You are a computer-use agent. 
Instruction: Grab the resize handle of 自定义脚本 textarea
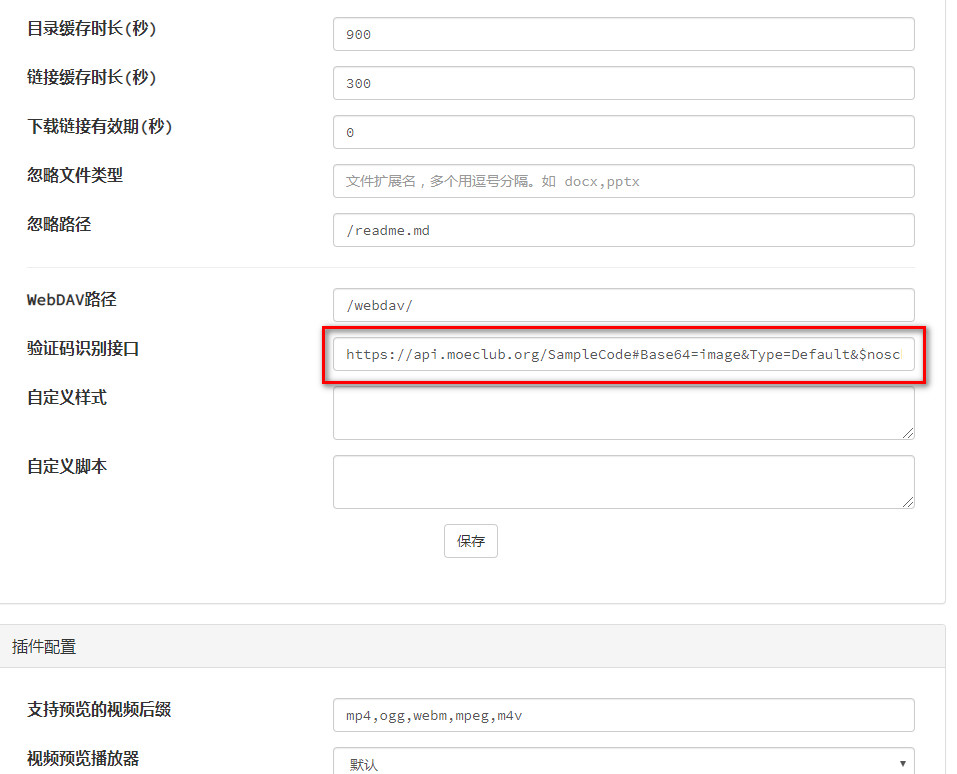(x=908, y=502)
